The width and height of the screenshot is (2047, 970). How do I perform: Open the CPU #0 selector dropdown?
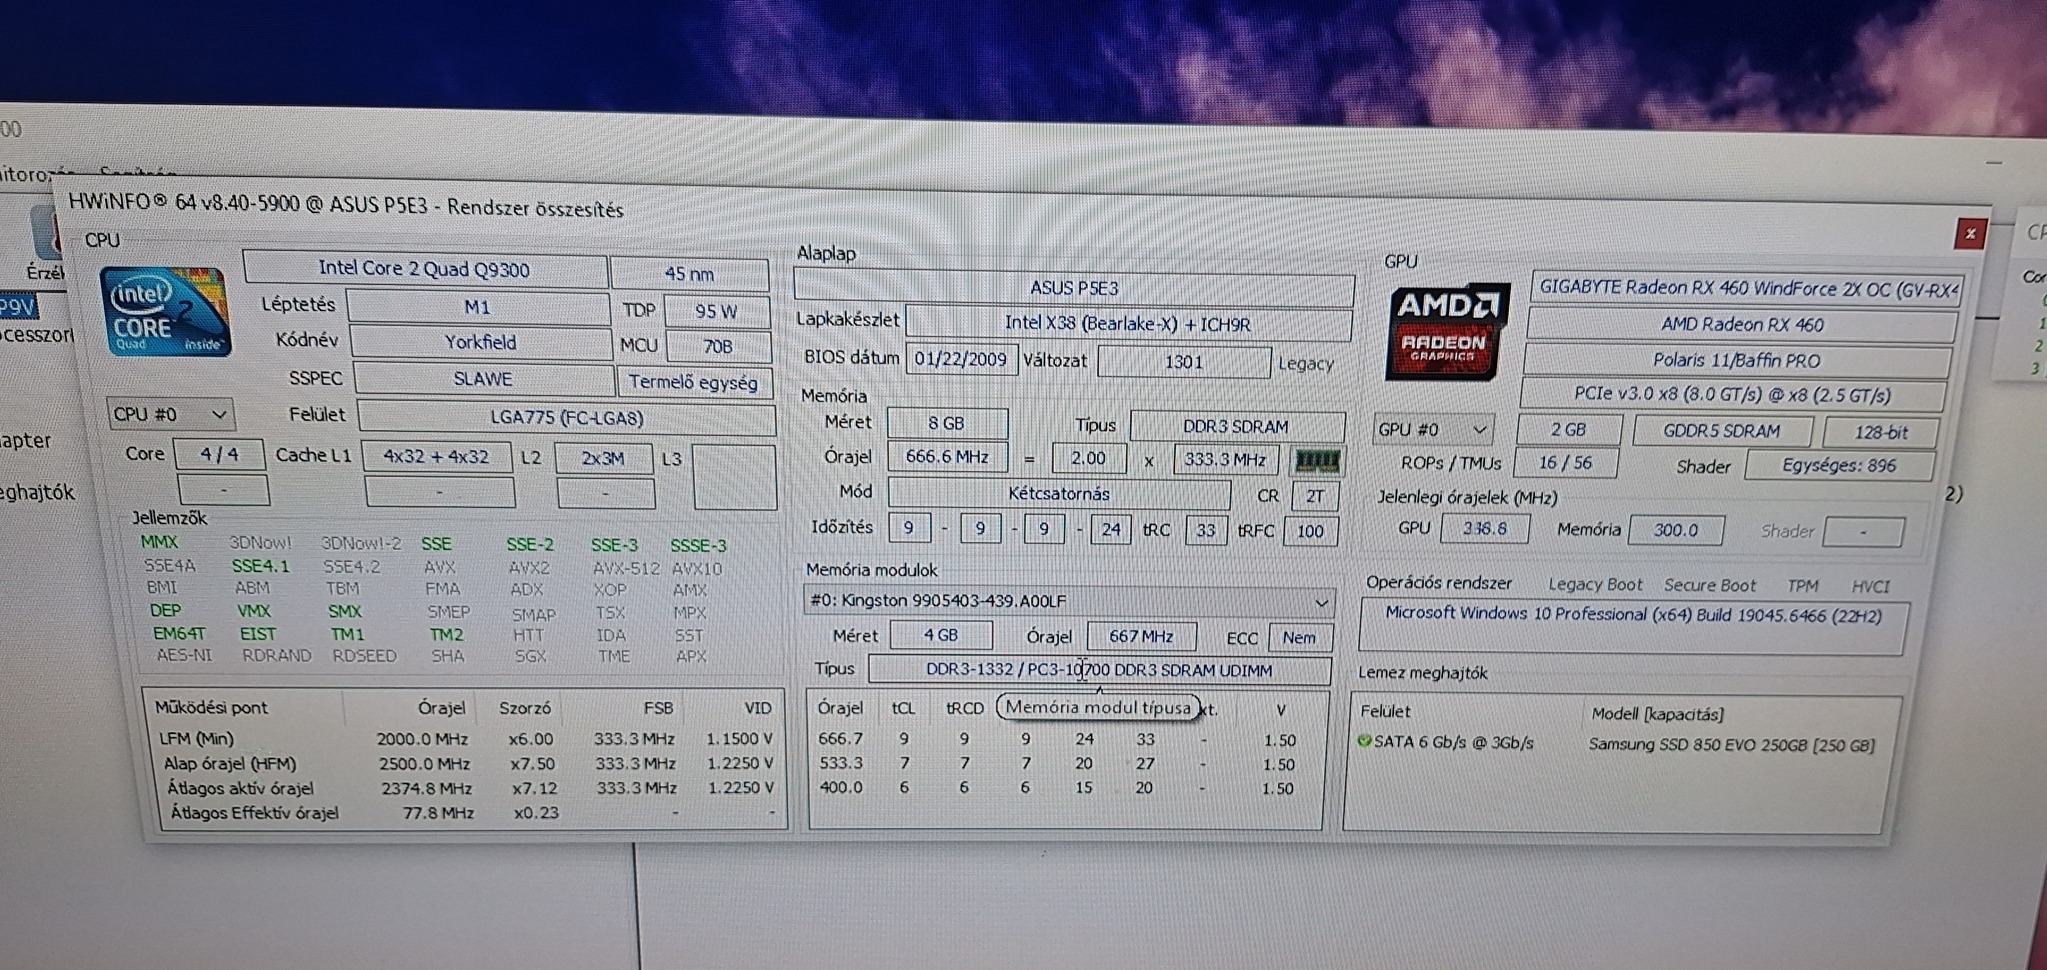[169, 414]
